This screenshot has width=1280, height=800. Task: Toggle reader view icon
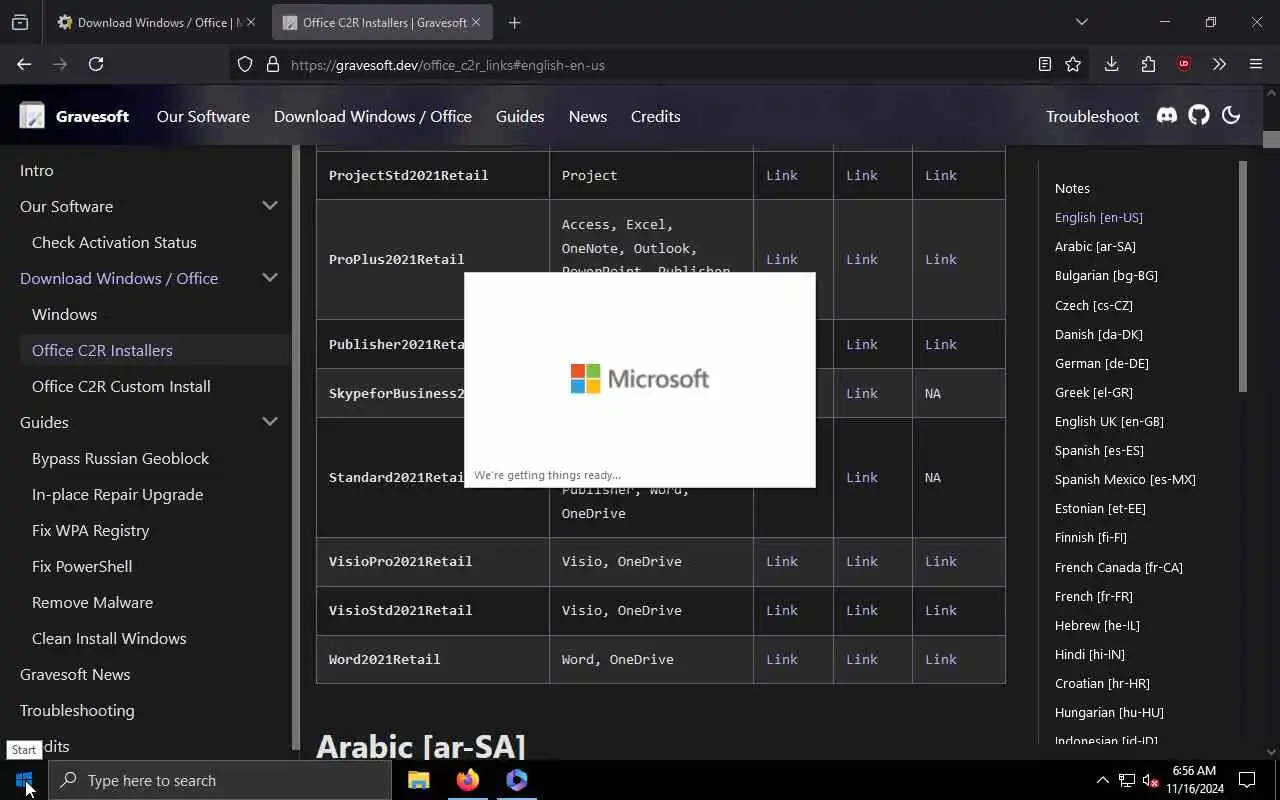[1044, 64]
